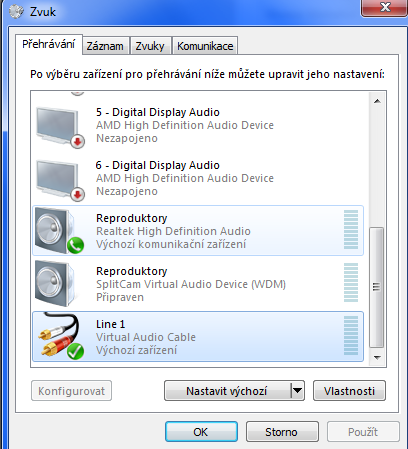The height and width of the screenshot is (449, 408).
Task: Switch to the Přehrávání tab
Action: [x=49, y=44]
